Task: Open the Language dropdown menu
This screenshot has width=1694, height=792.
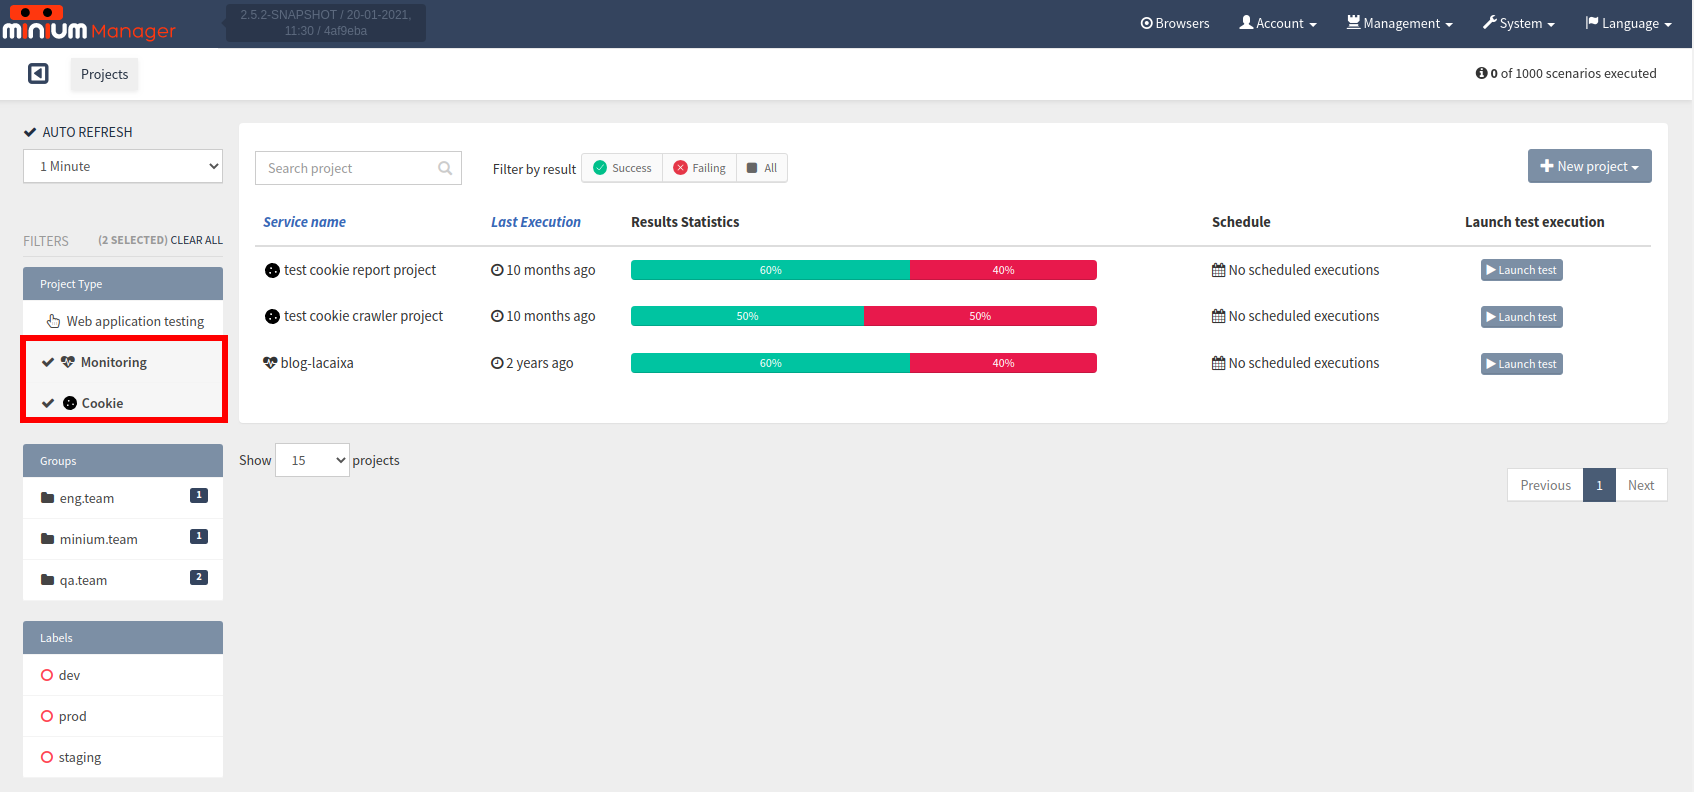Action: click(x=1628, y=23)
